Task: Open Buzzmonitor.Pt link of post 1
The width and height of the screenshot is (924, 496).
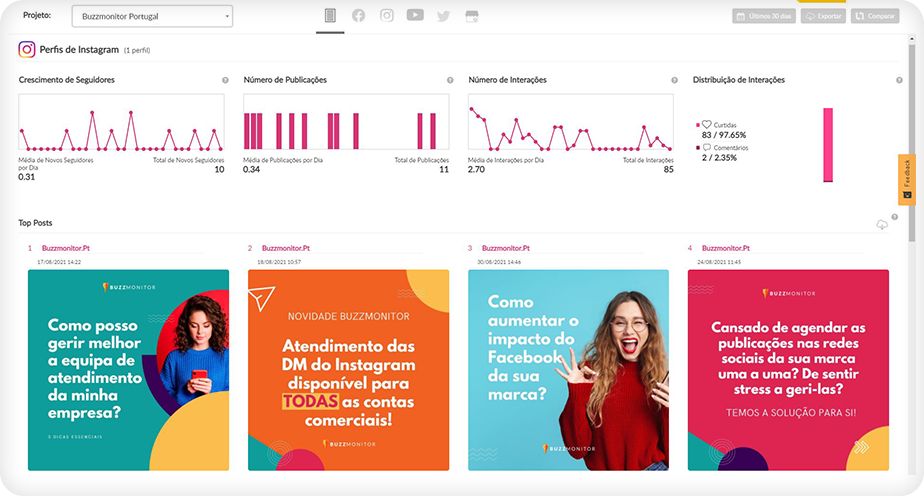Action: coord(65,248)
